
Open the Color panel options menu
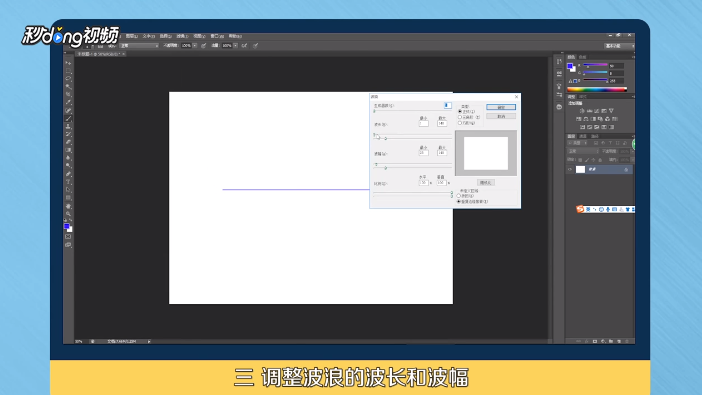point(633,57)
